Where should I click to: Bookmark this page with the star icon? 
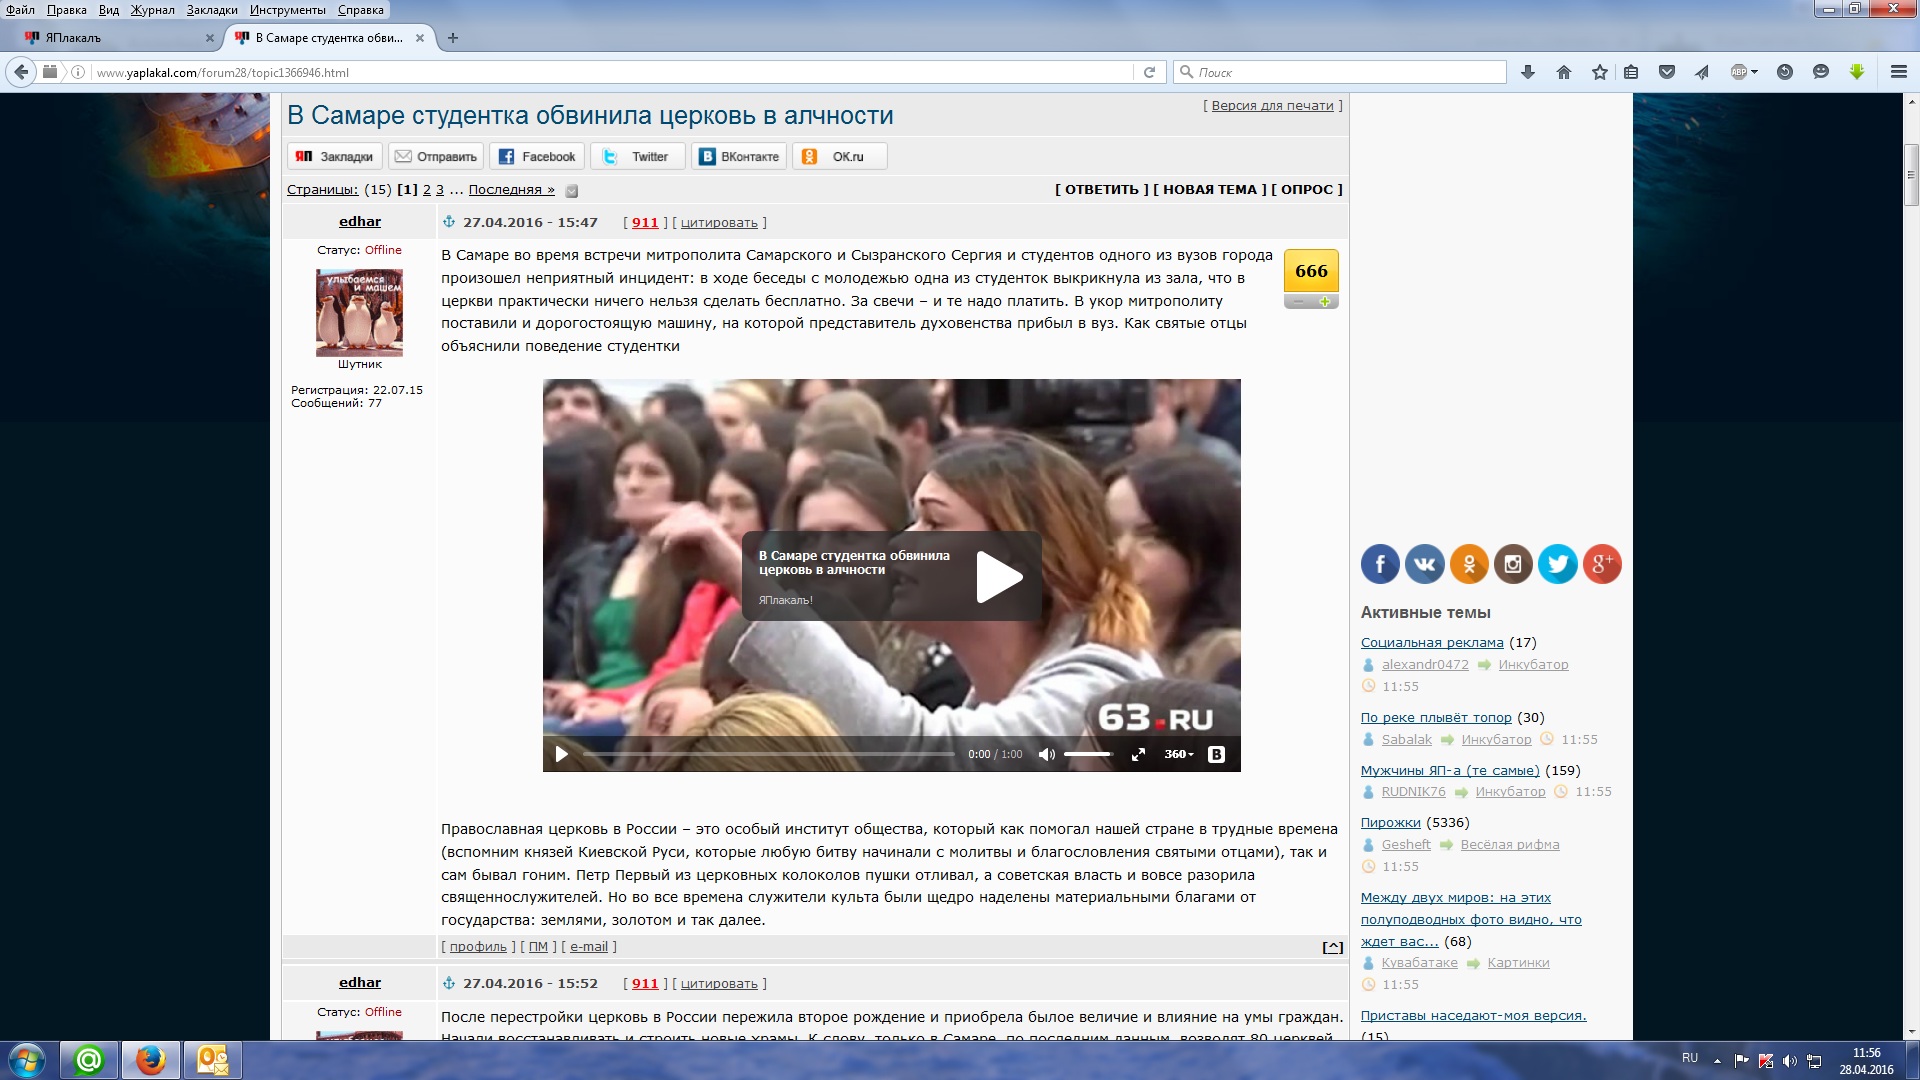click(x=1600, y=72)
